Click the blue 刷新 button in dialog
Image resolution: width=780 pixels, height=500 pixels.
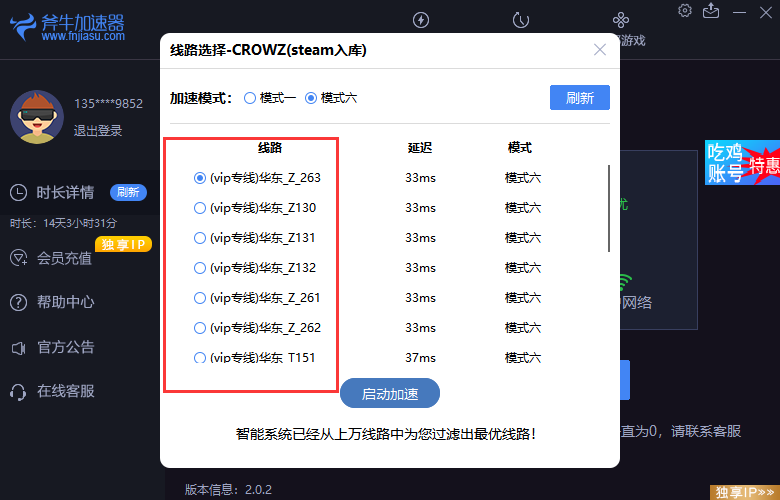(x=580, y=98)
